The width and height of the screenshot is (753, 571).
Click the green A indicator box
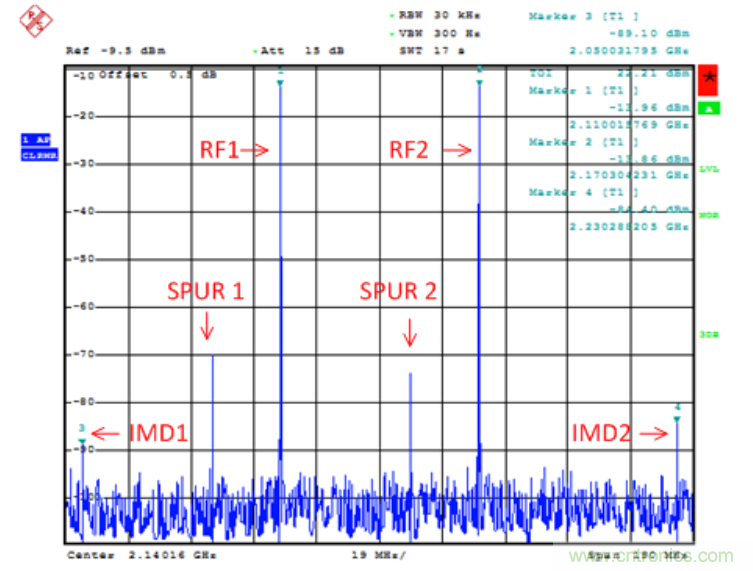pos(709,108)
